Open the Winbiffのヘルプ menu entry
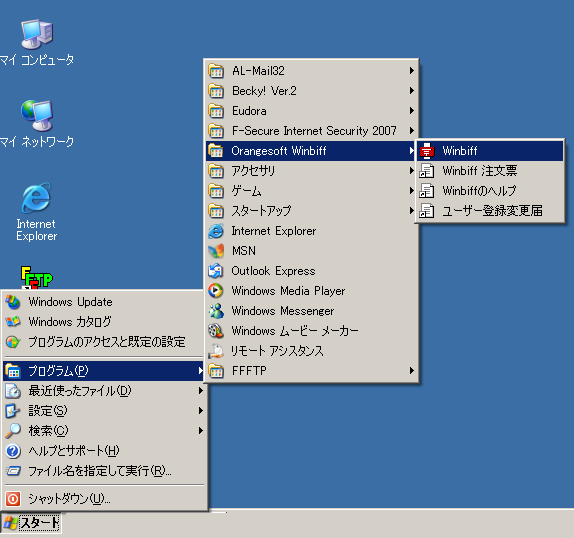This screenshot has width=574, height=538. coord(490,191)
